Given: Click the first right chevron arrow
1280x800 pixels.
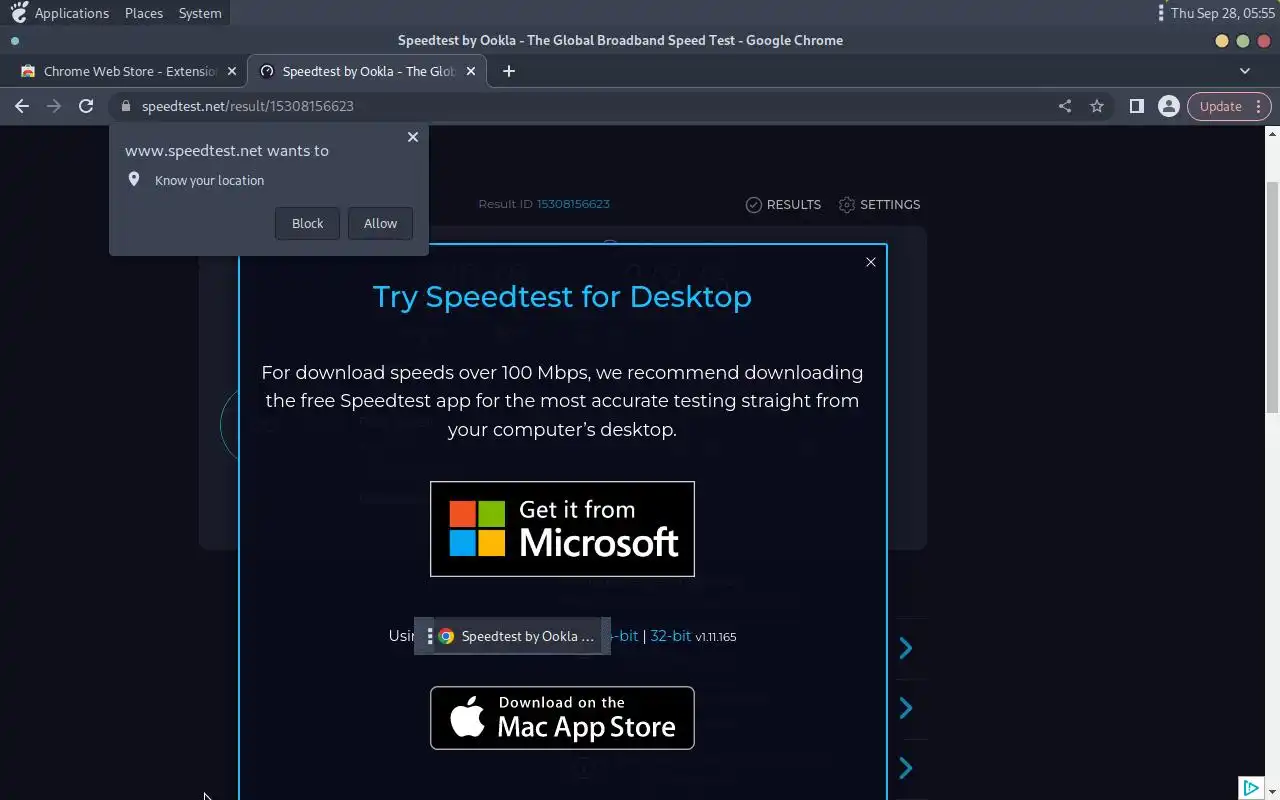Looking at the screenshot, I should (906, 648).
